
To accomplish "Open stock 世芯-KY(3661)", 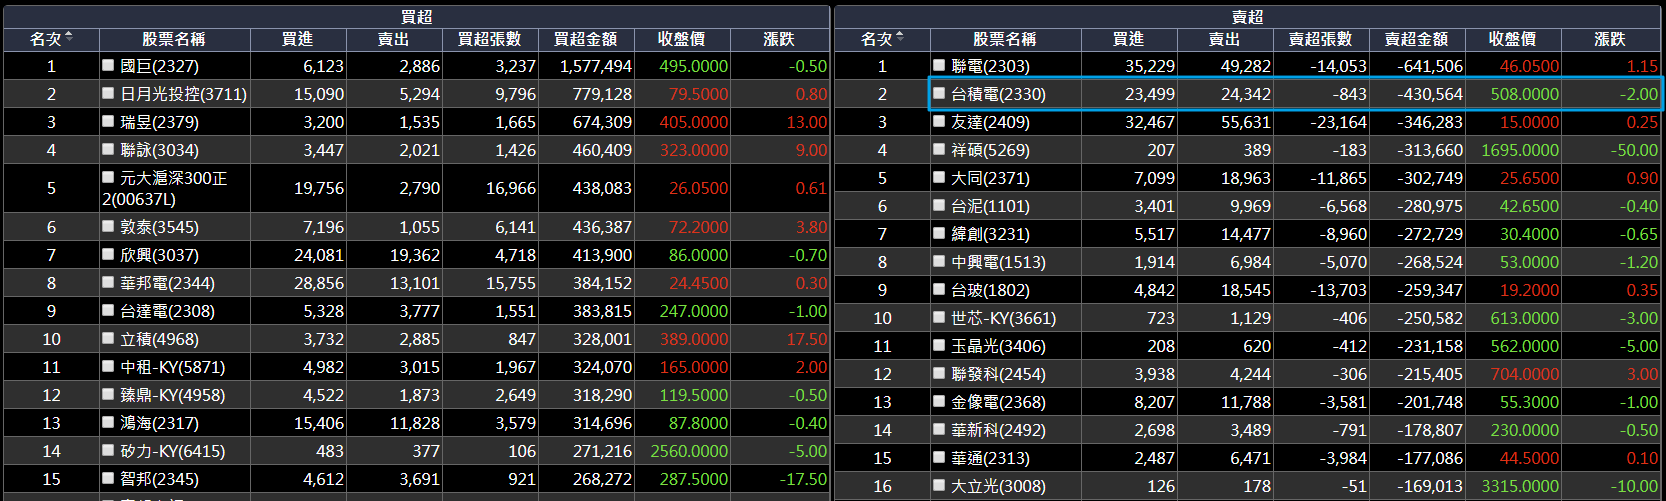I will pyautogui.click(x=1003, y=318).
